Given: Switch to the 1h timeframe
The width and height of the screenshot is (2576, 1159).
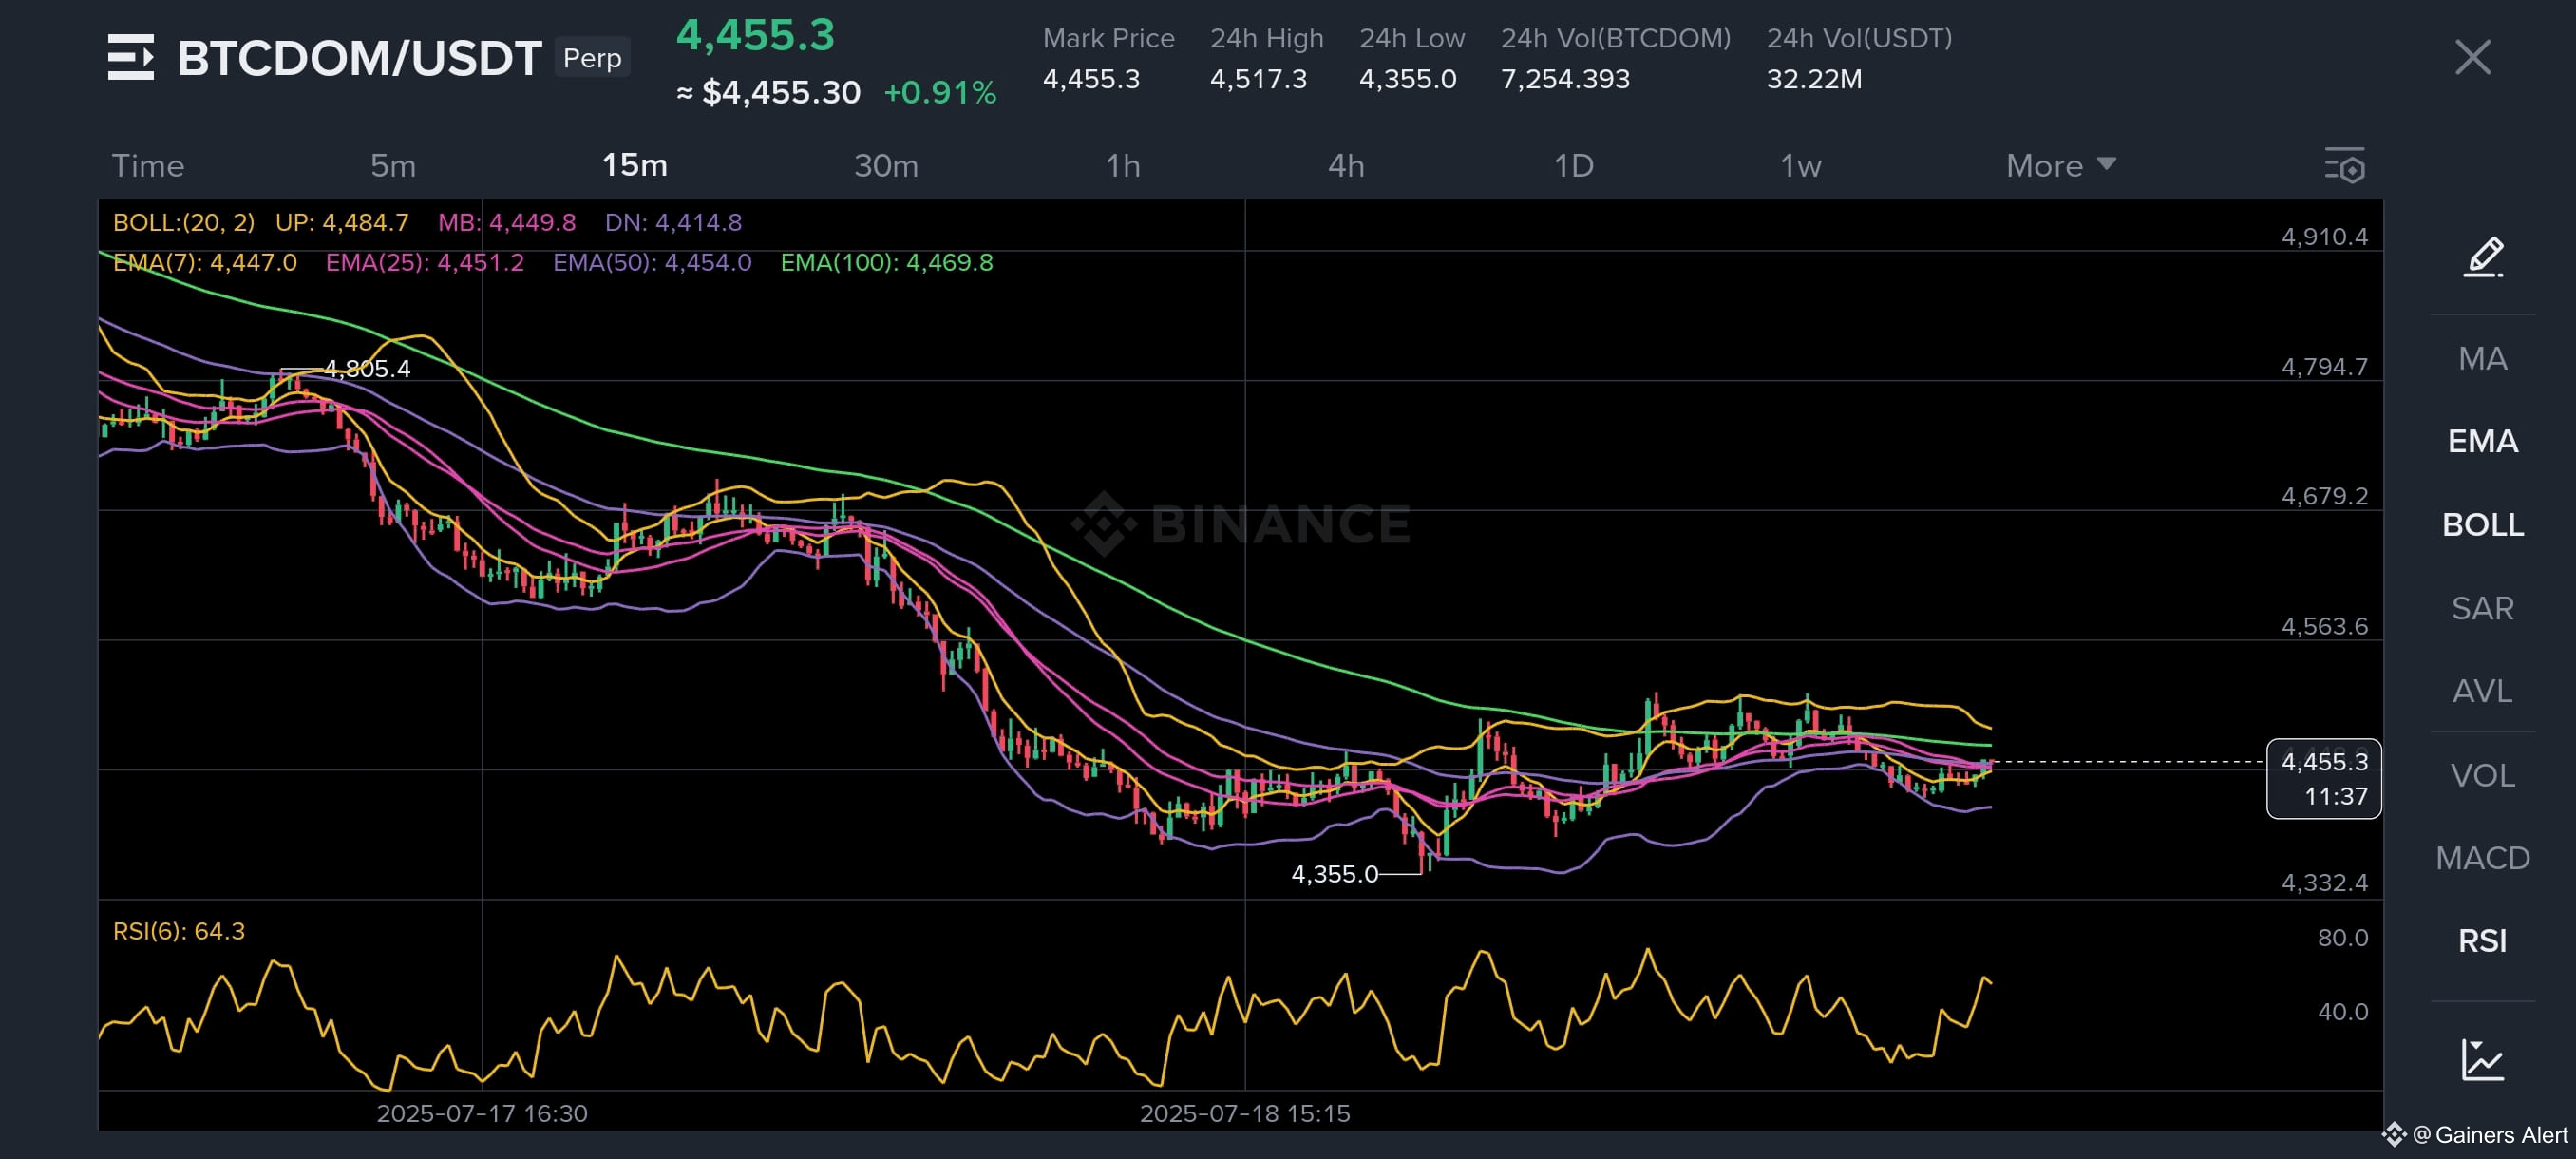Looking at the screenshot, I should click(1123, 165).
